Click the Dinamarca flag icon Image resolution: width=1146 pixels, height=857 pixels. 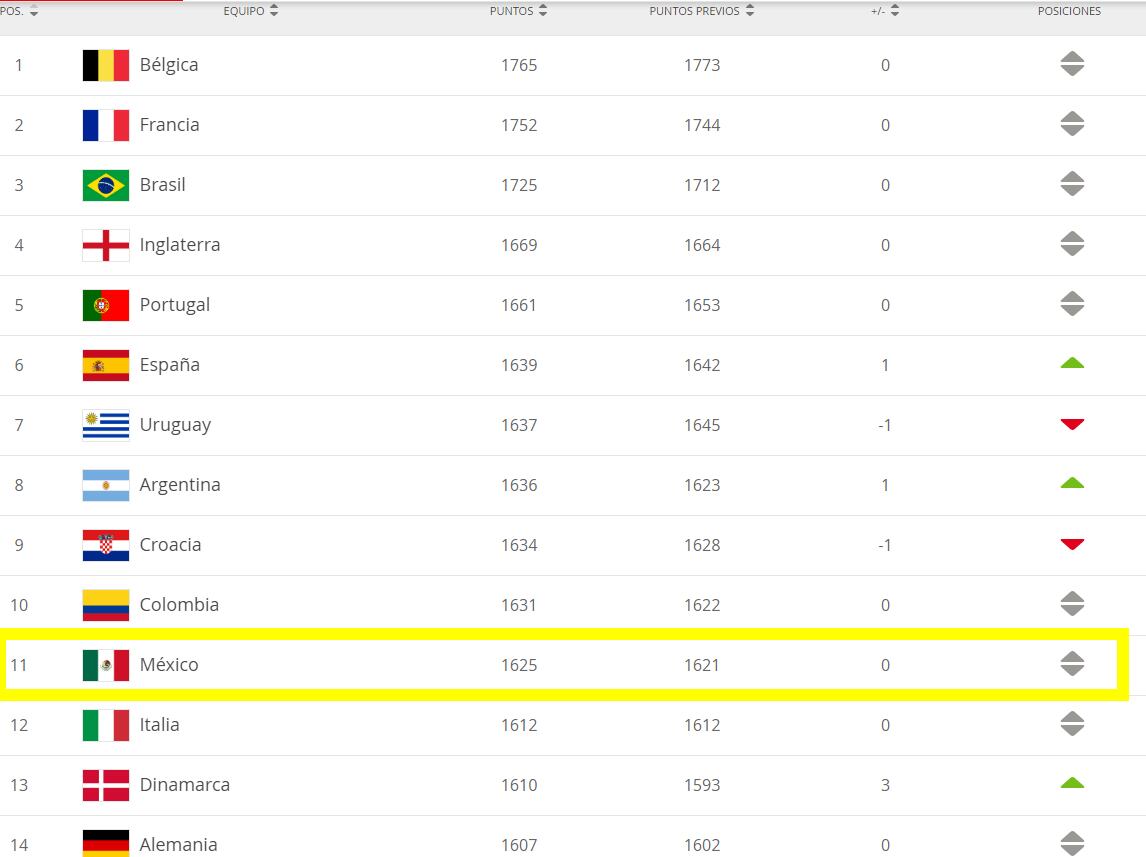tap(105, 785)
